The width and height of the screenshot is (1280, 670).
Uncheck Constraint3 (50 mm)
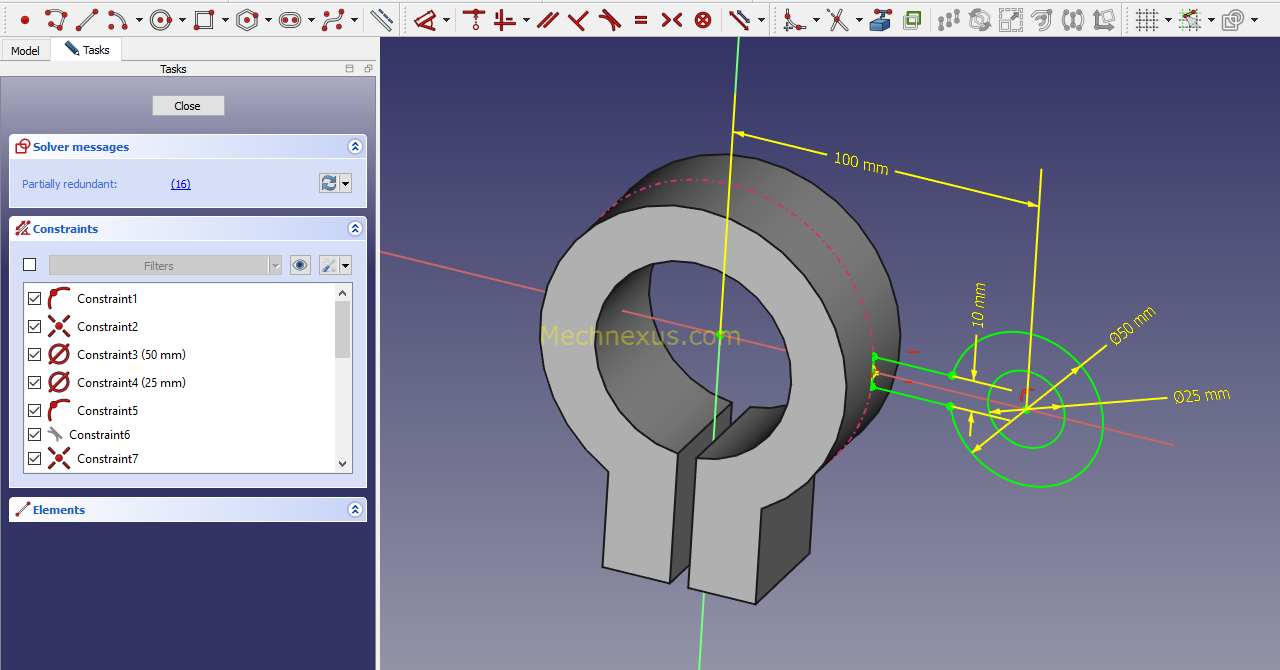click(33, 354)
